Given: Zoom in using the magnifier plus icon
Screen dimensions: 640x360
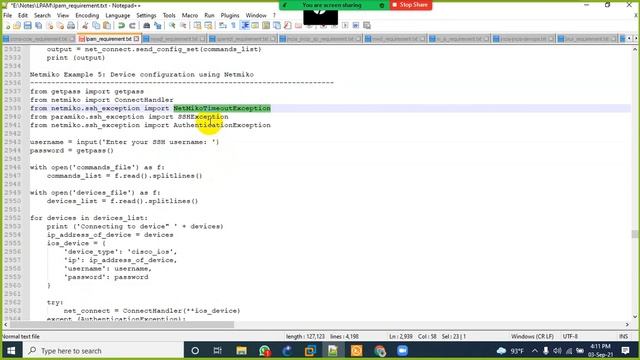Looking at the screenshot, I should [172, 26].
